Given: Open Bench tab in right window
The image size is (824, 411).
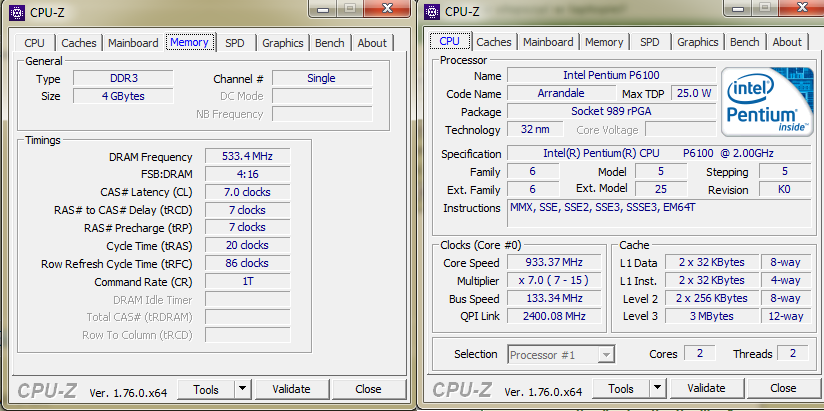Looking at the screenshot, I should click(x=745, y=42).
